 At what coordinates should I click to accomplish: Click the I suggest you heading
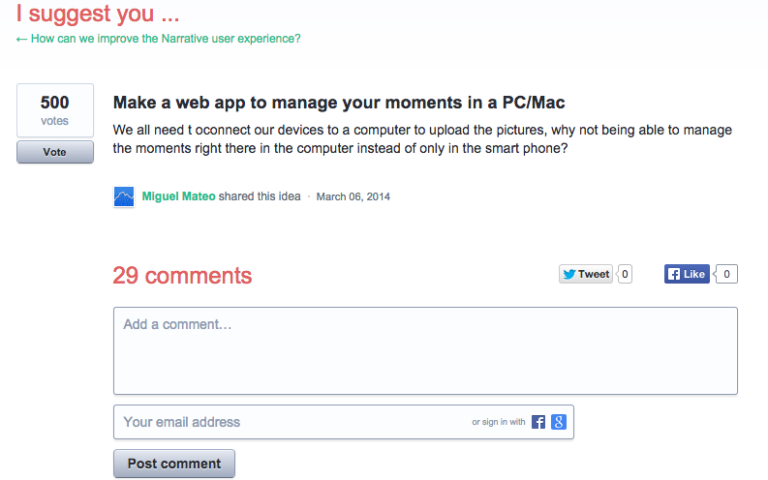click(98, 13)
